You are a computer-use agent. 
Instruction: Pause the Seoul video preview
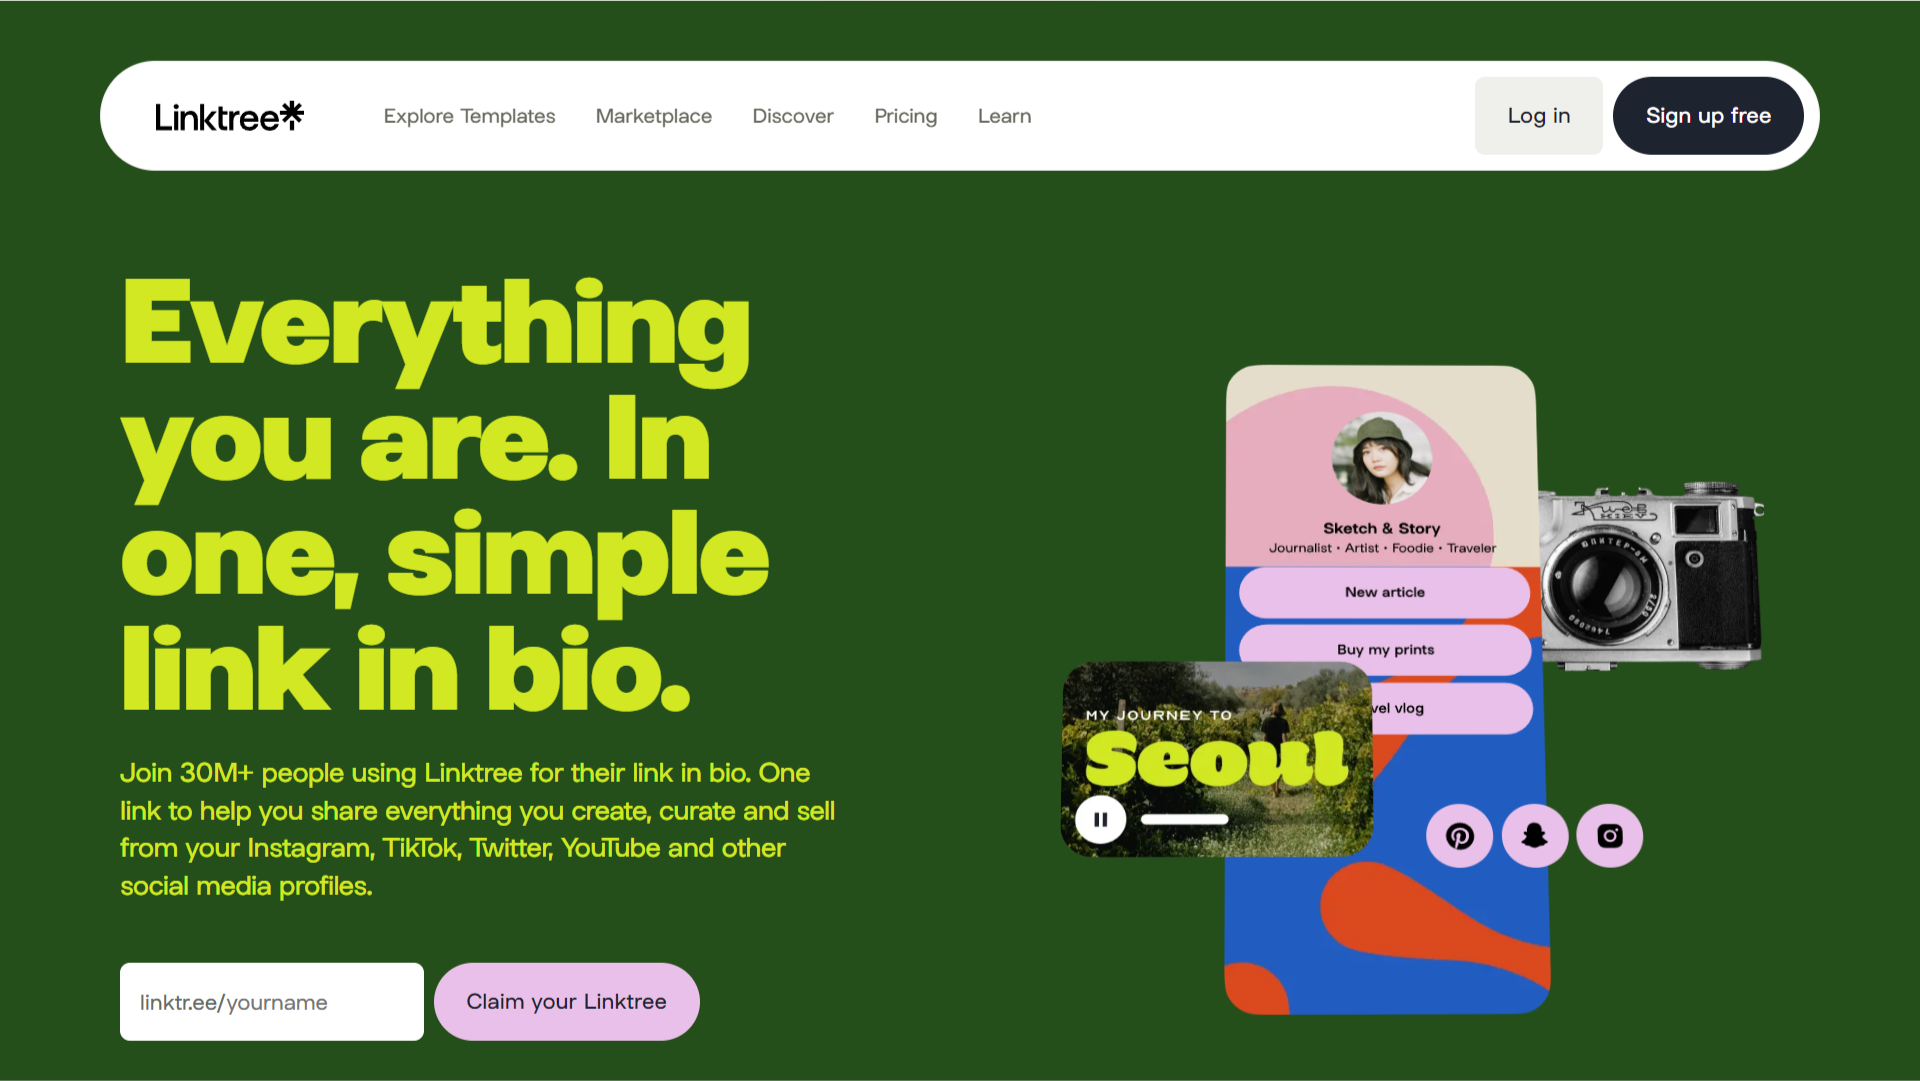1101,820
